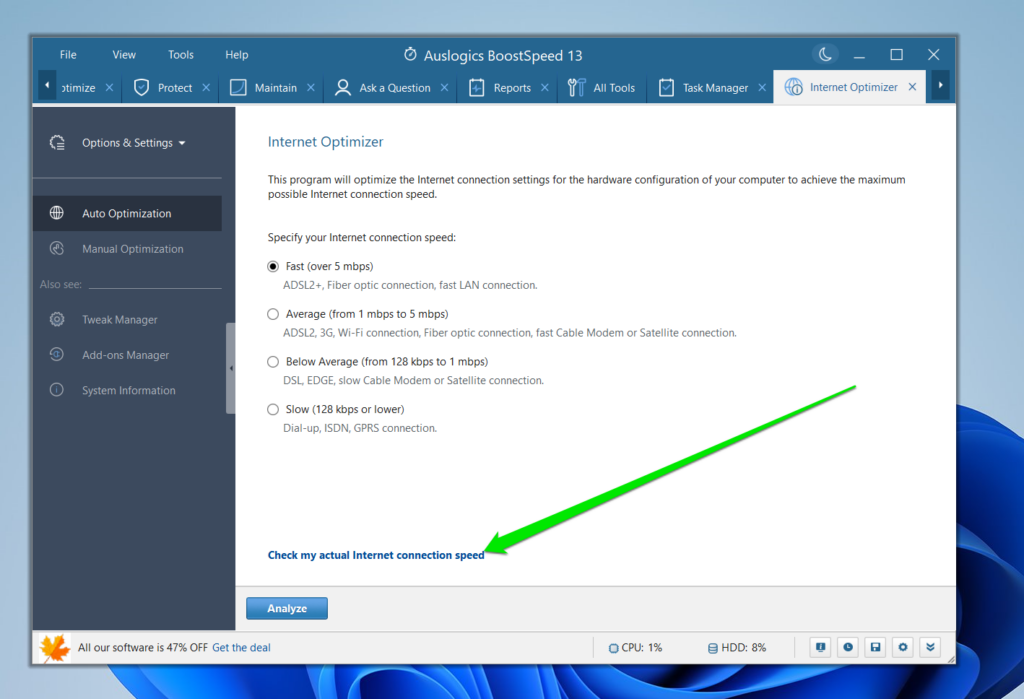This screenshot has width=1024, height=699.
Task: Open settings gear icon in status bar
Action: point(903,647)
